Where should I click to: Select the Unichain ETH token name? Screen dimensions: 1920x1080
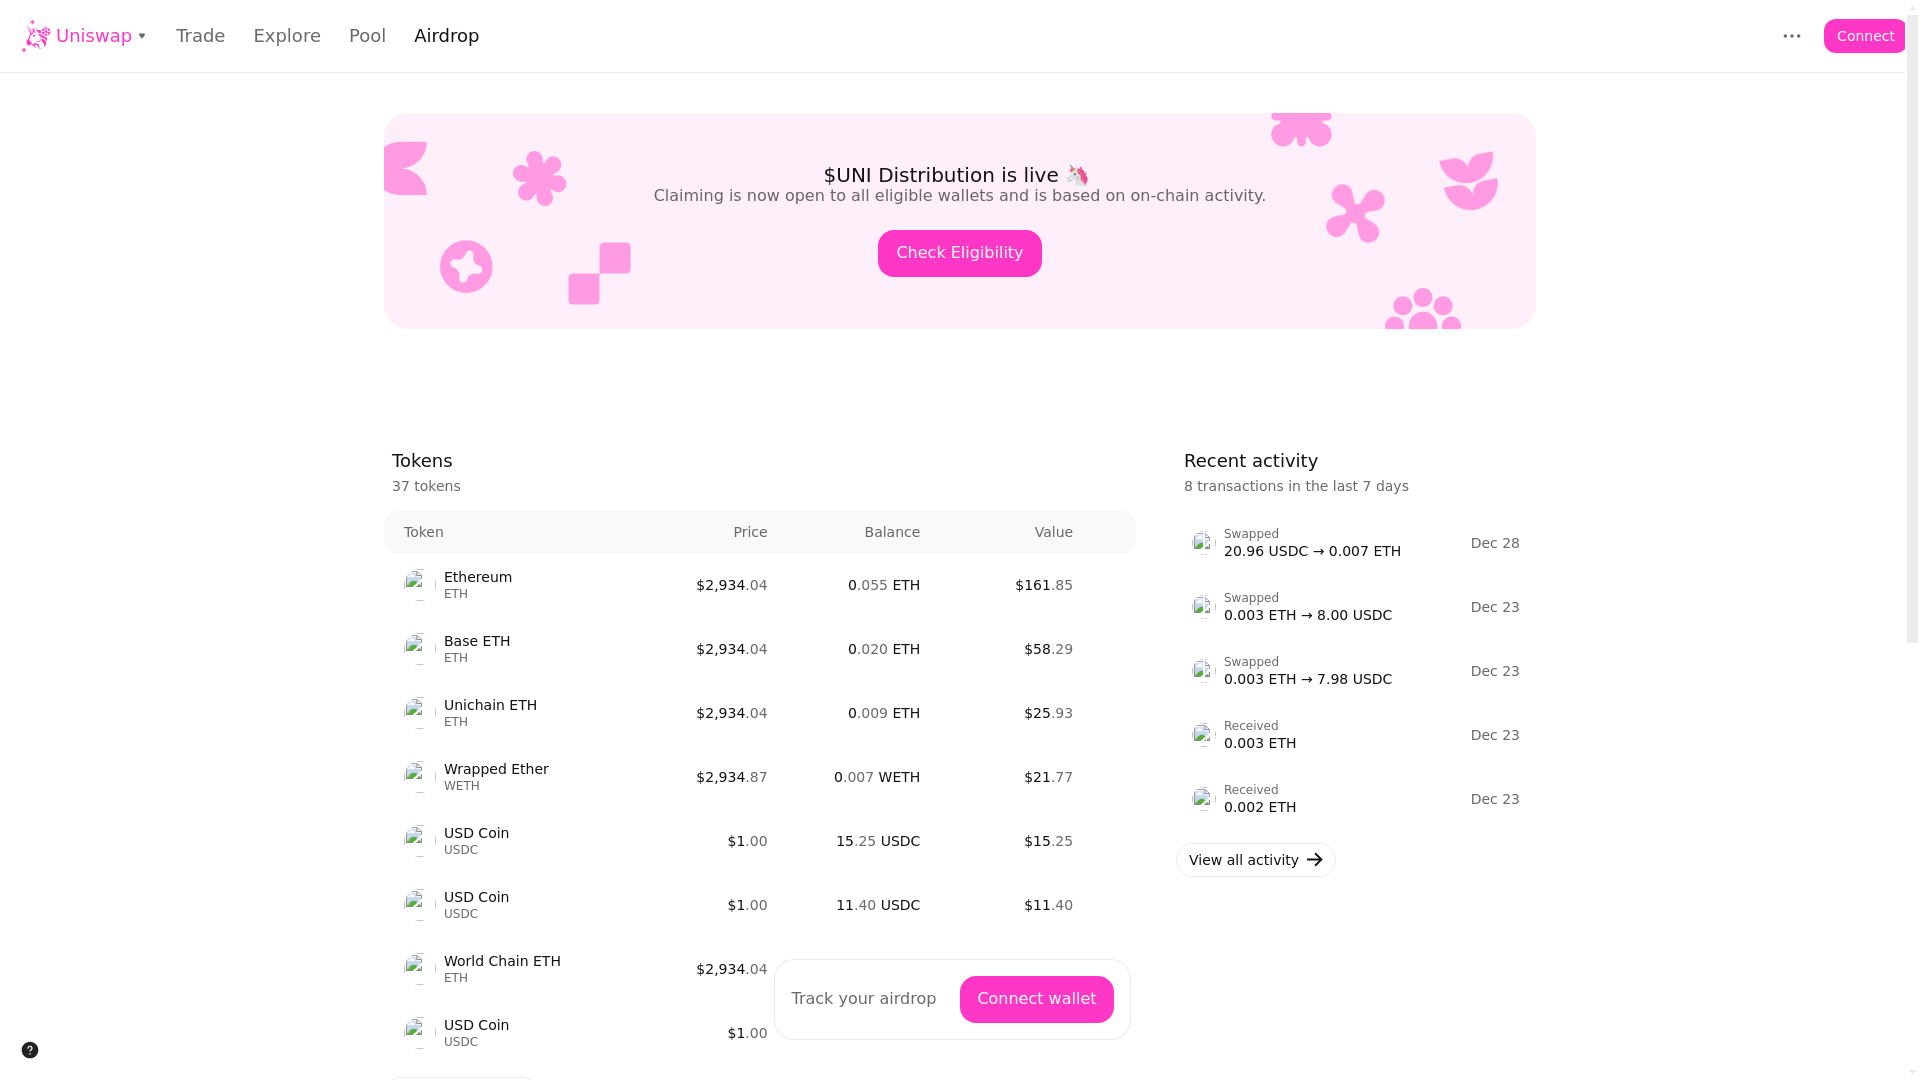coord(490,705)
